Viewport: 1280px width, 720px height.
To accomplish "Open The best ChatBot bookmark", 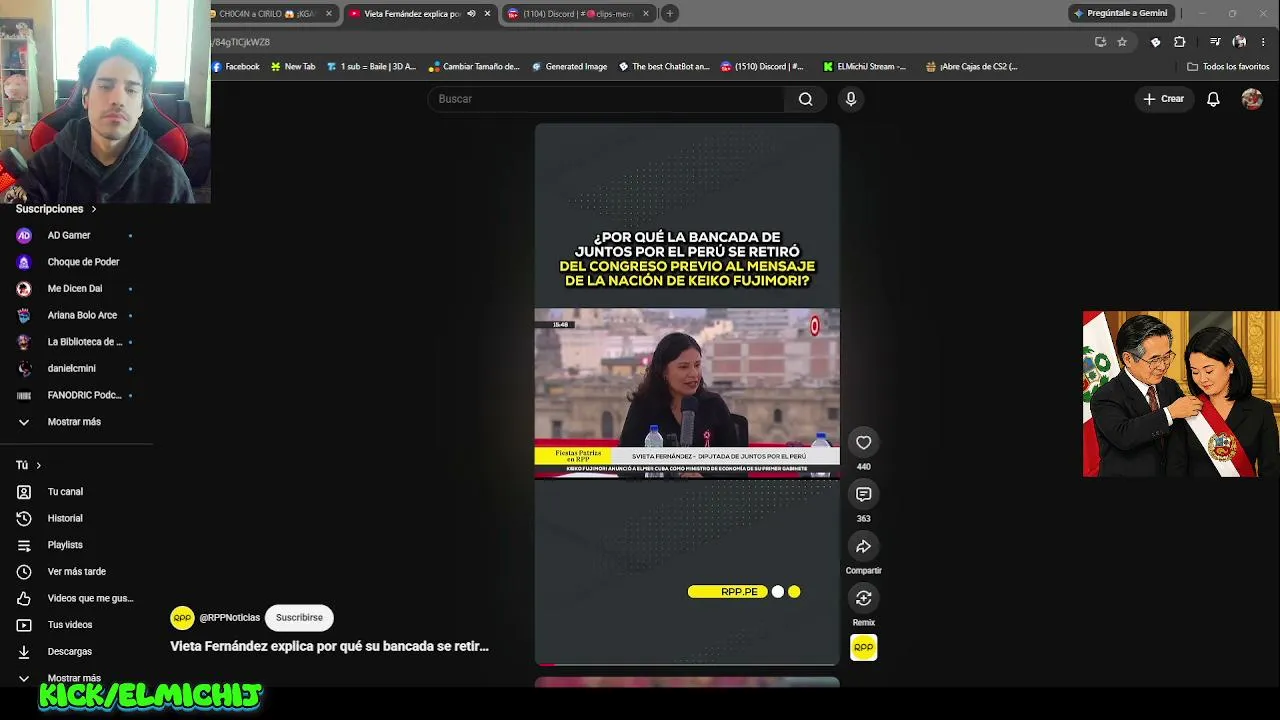I will (664, 67).
